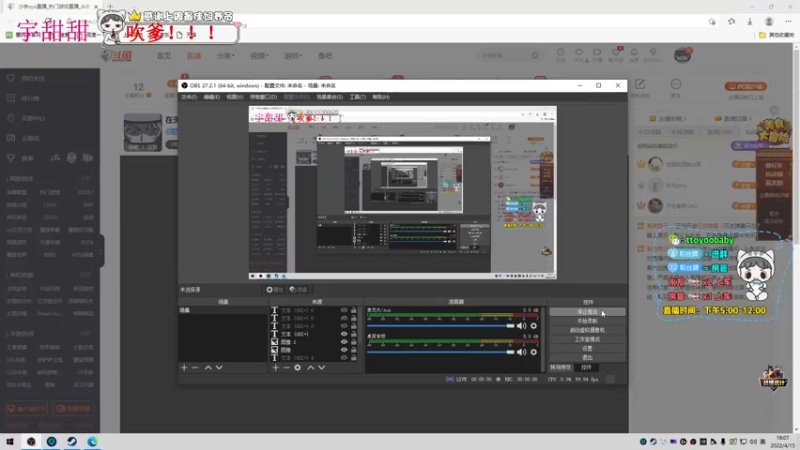Click 退出 button in OBS controls

coord(587,358)
